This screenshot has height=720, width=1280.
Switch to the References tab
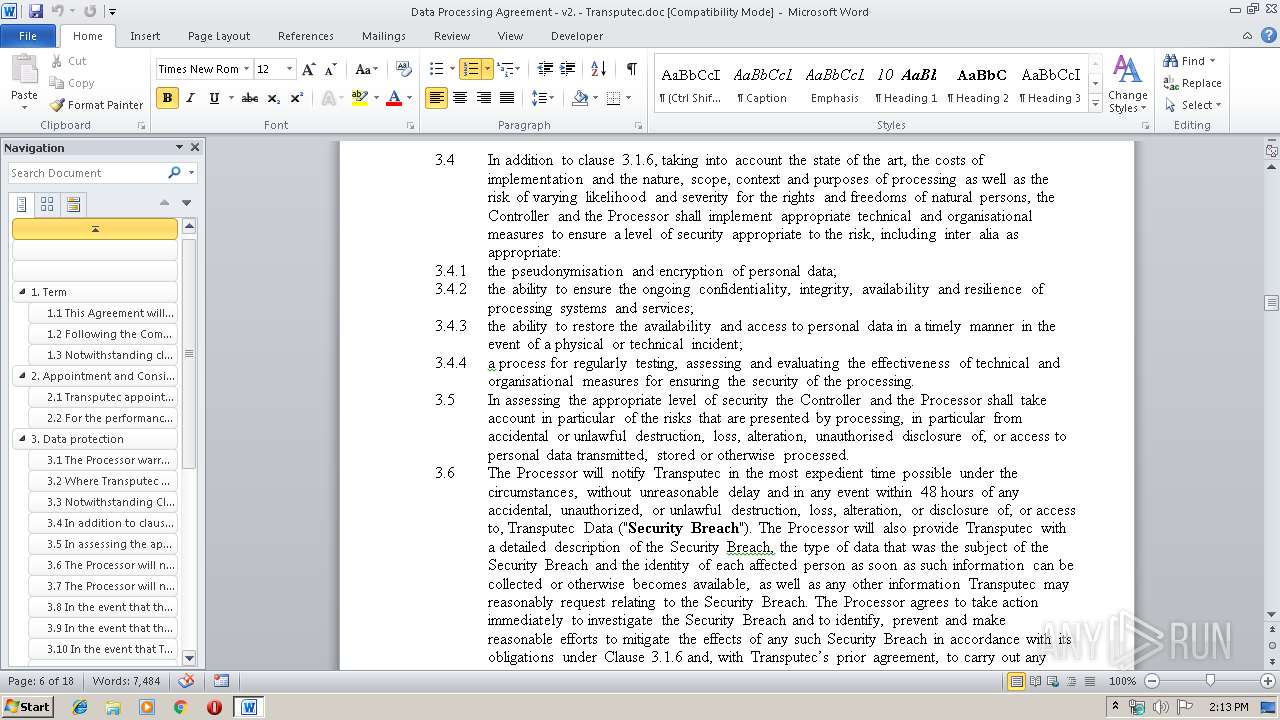click(x=306, y=36)
